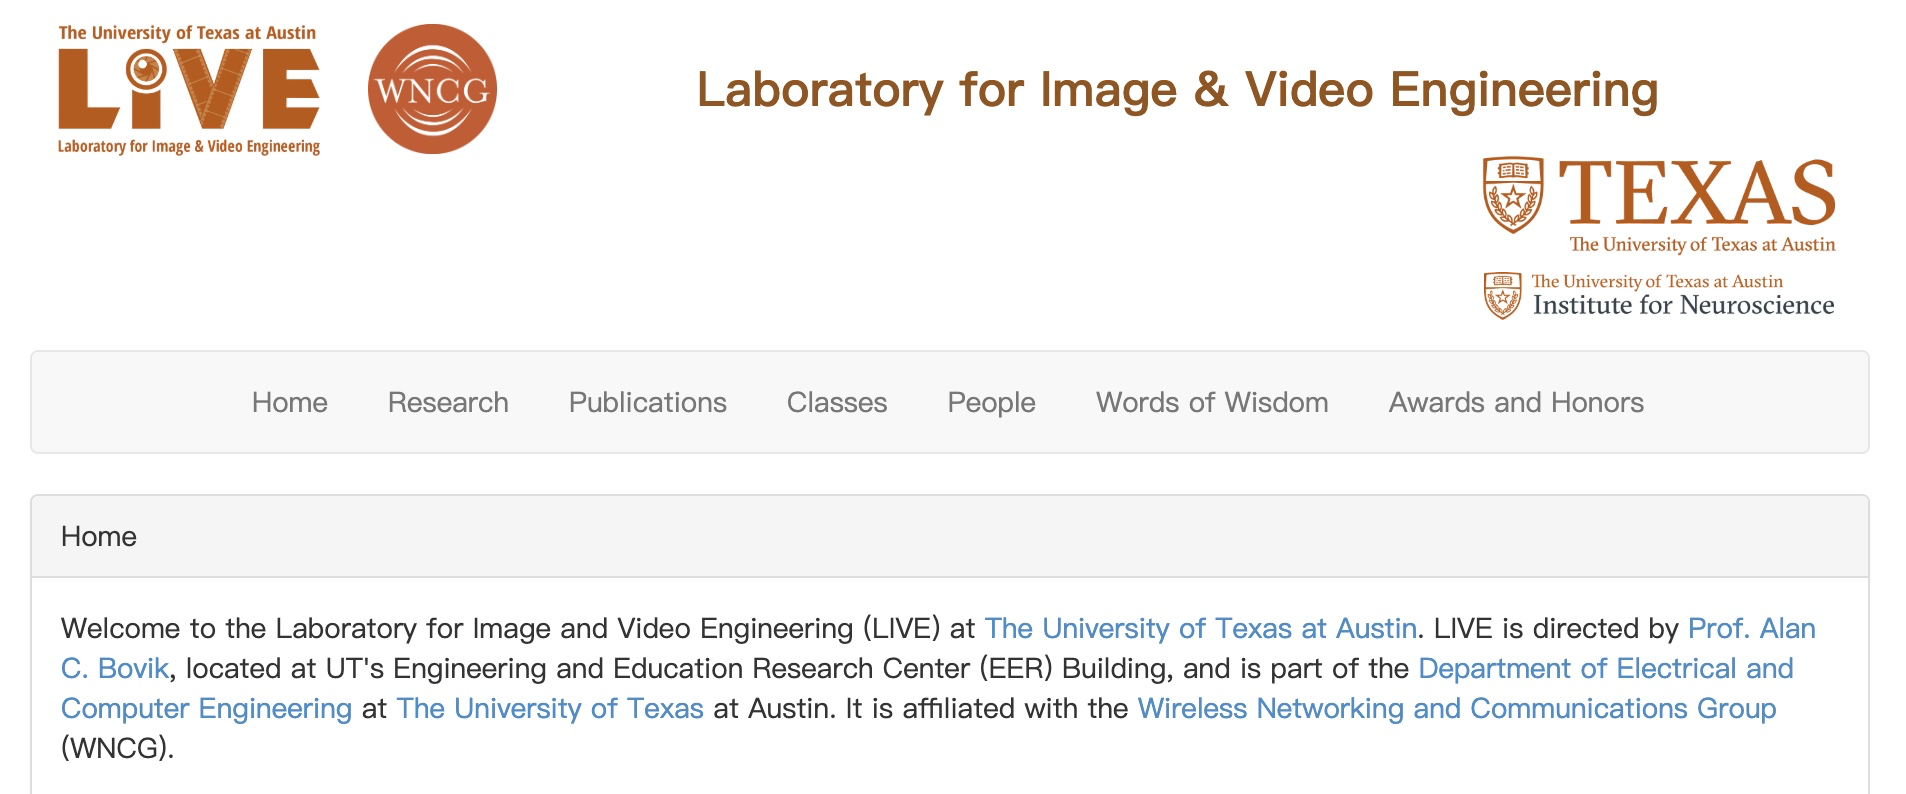This screenshot has width=1906, height=794.
Task: Open the Department of Electrical and Computer Engineering link
Action: 1605,668
